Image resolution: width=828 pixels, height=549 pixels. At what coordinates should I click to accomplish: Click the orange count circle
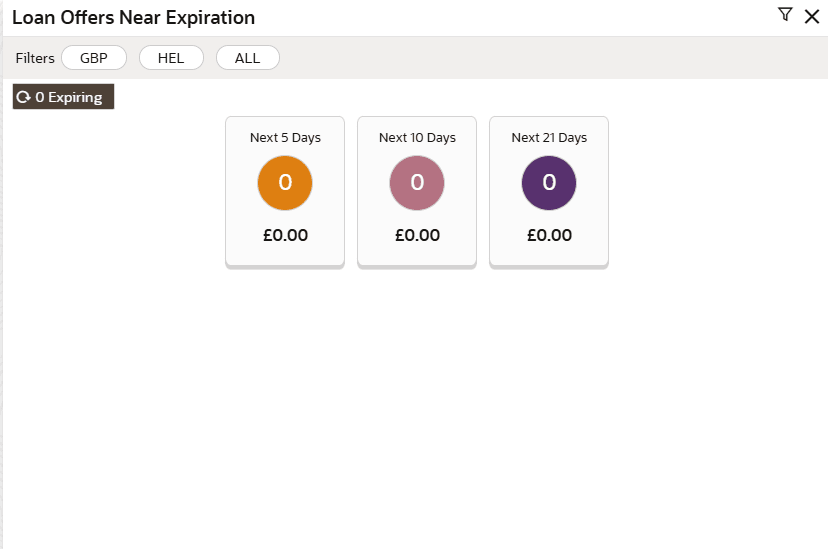point(285,183)
